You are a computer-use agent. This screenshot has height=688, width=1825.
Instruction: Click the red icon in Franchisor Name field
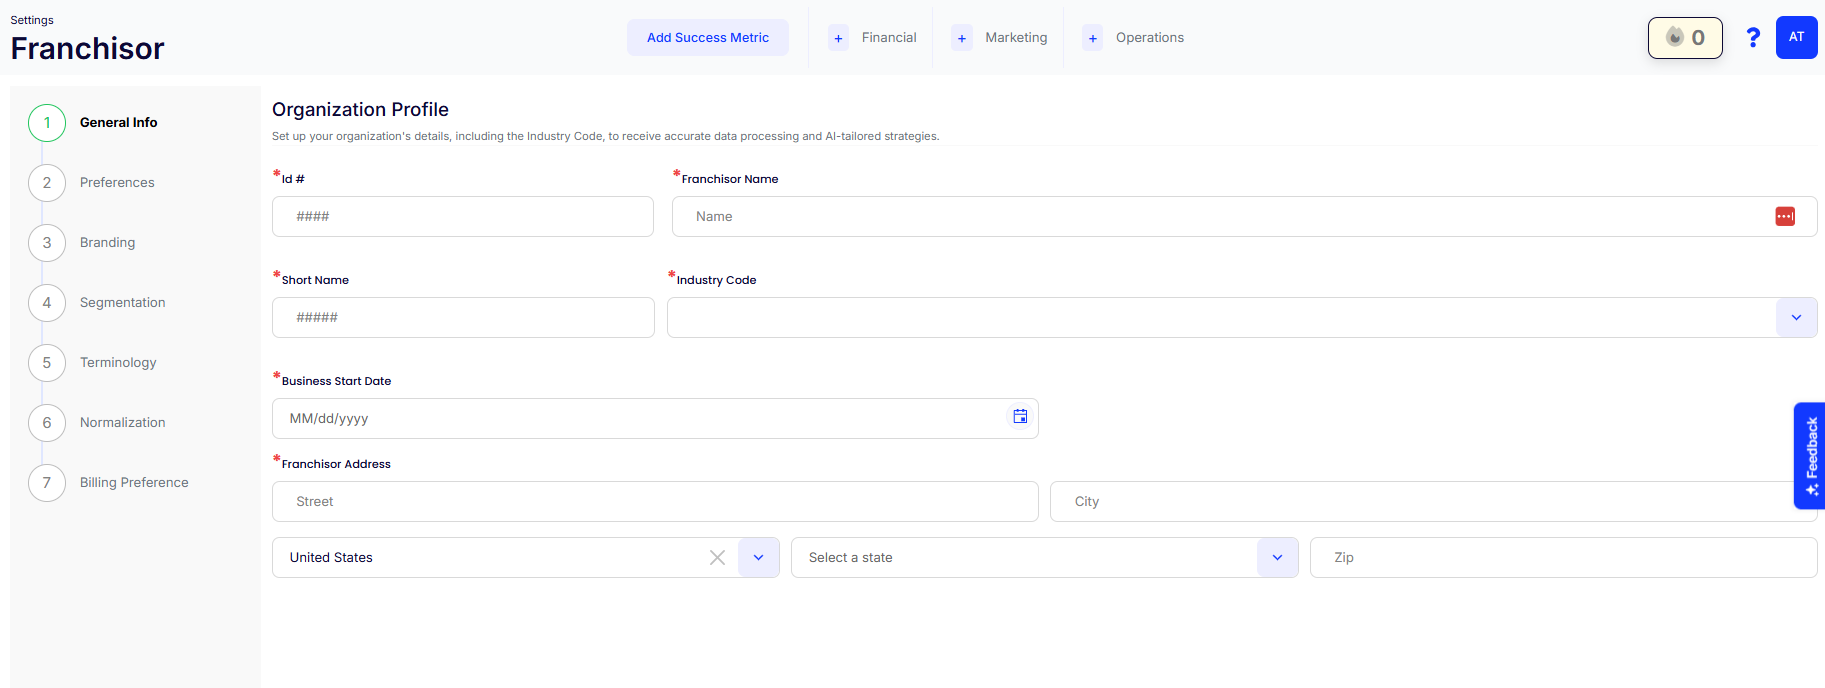click(x=1784, y=217)
